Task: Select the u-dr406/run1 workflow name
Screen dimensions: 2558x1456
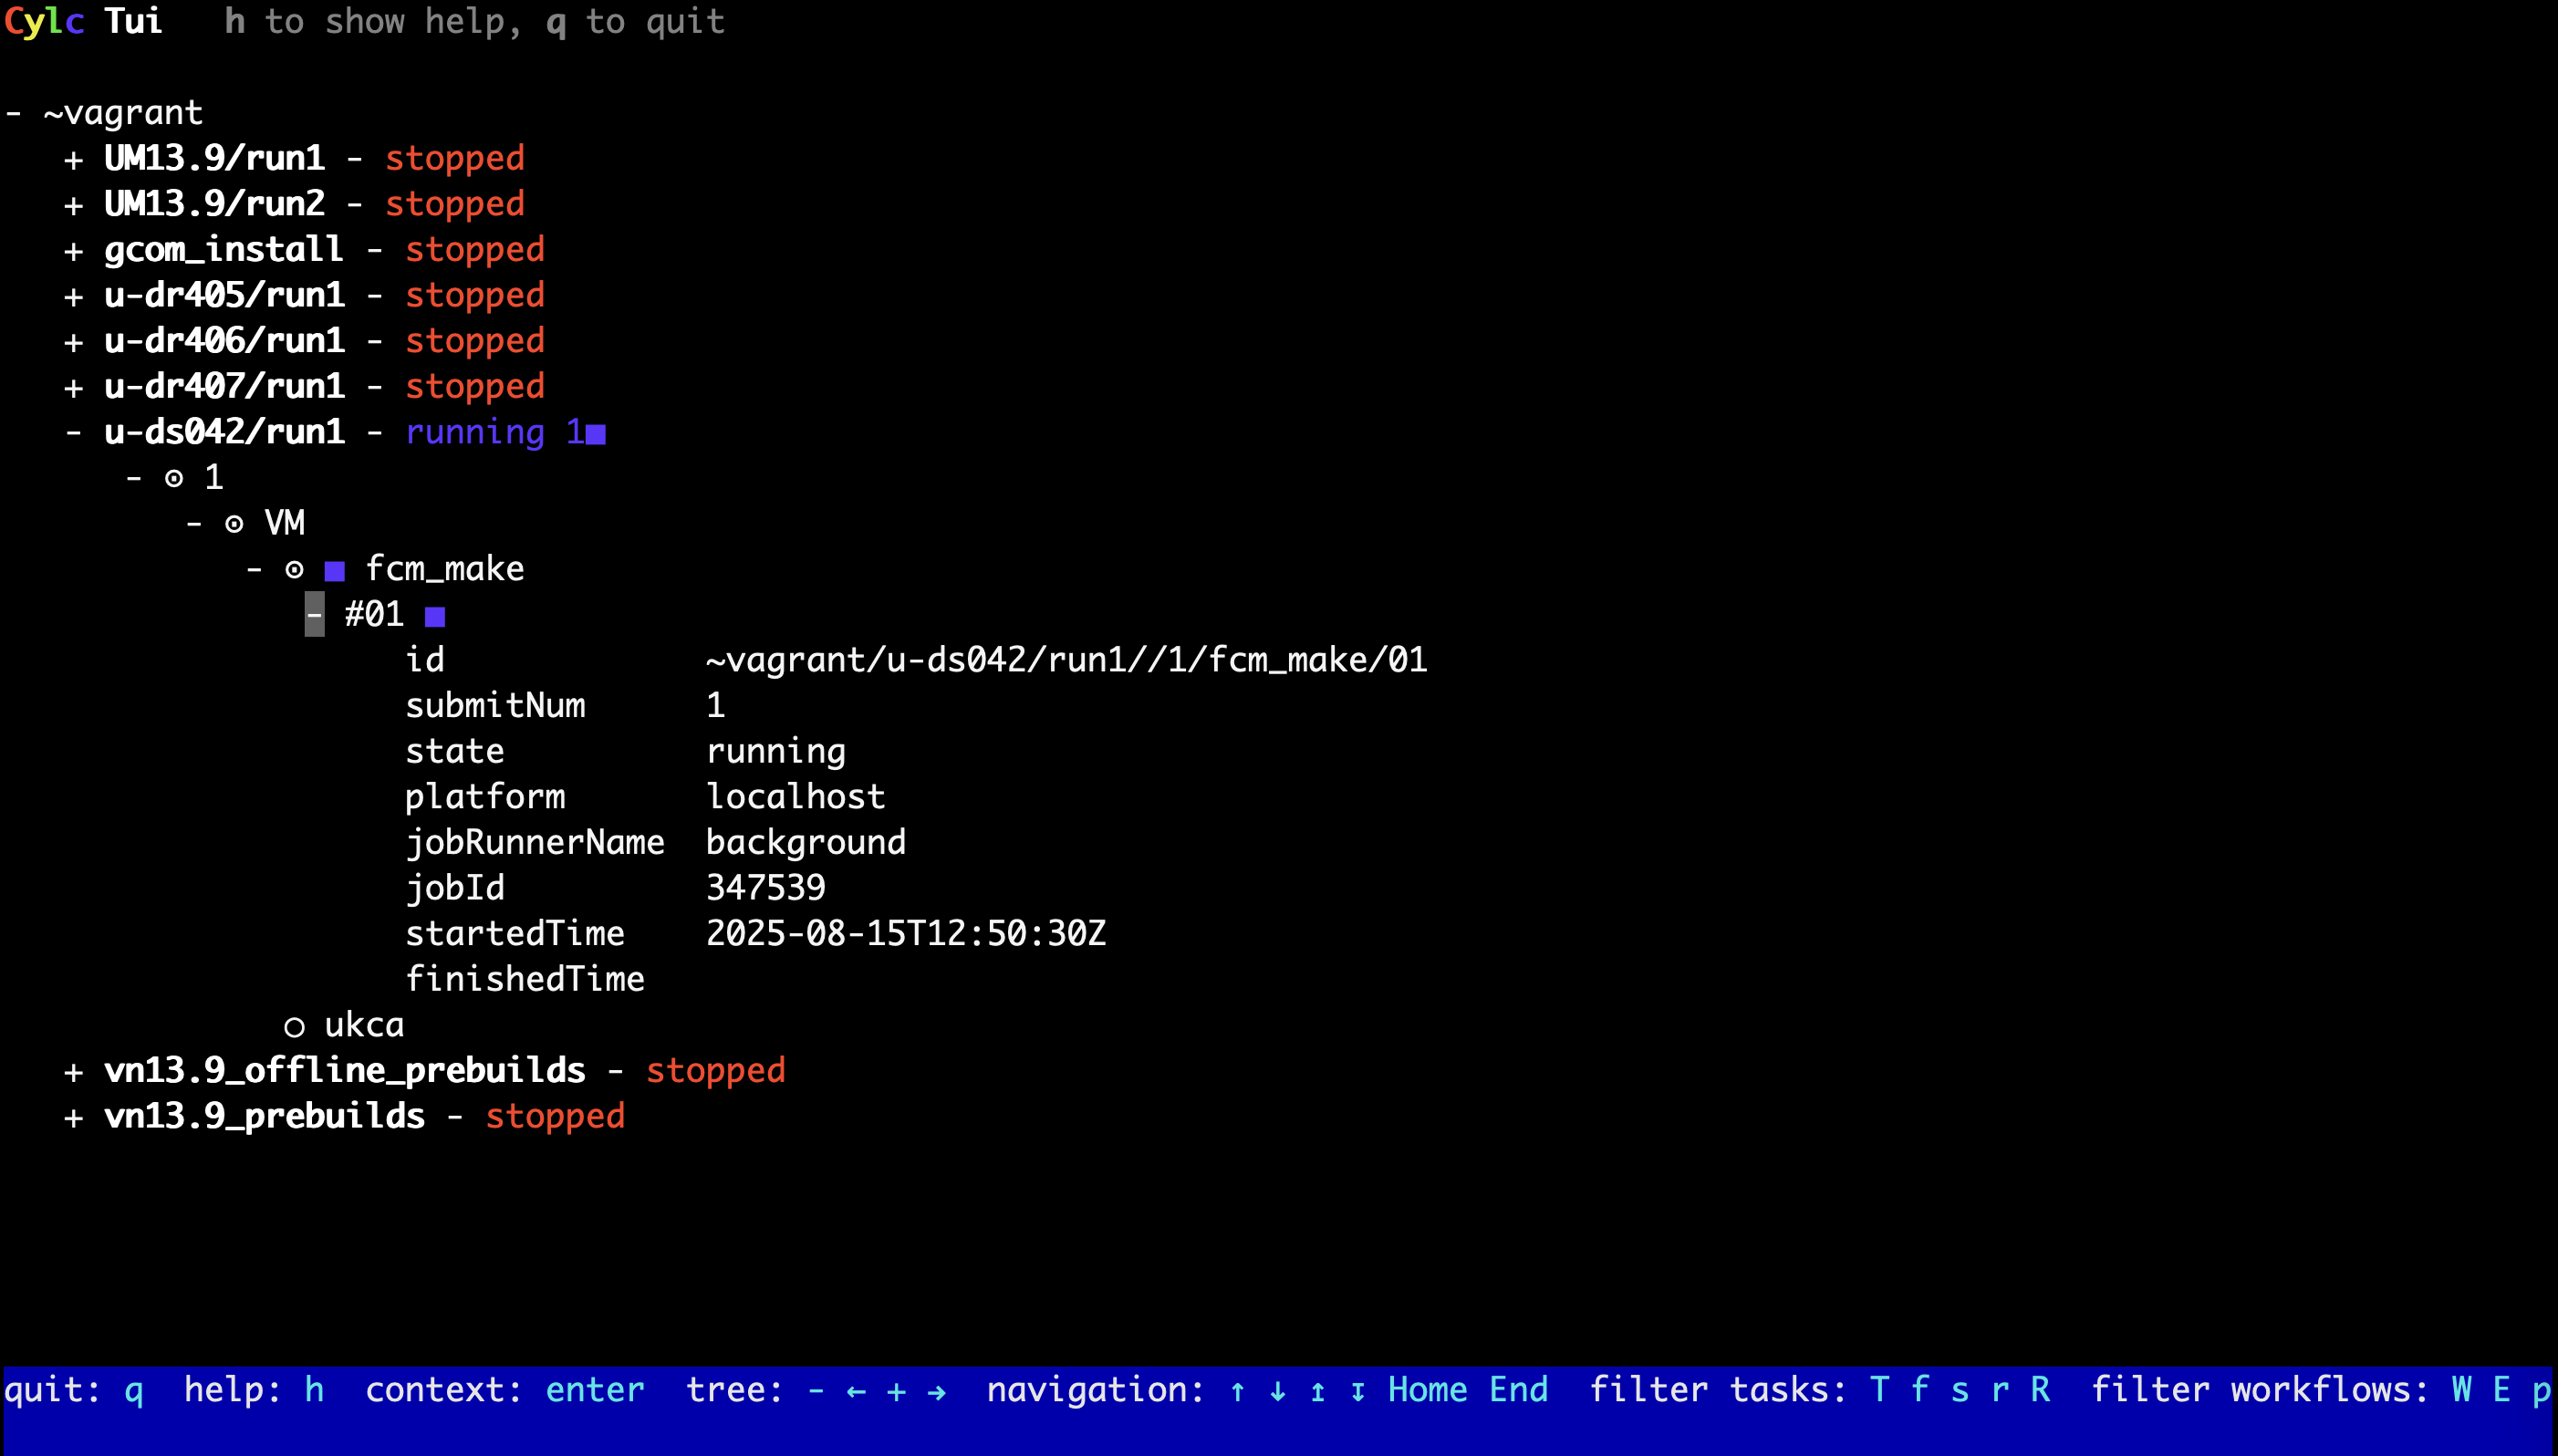Action: (225, 341)
